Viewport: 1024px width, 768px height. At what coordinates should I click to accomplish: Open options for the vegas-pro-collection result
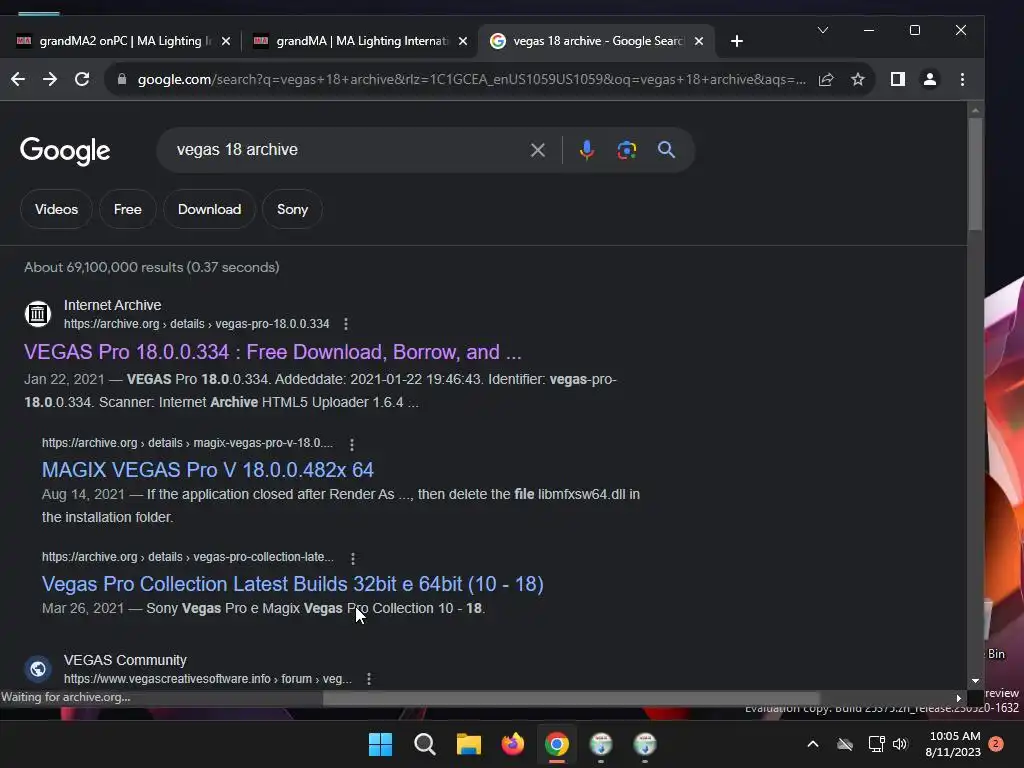pyautogui.click(x=353, y=559)
